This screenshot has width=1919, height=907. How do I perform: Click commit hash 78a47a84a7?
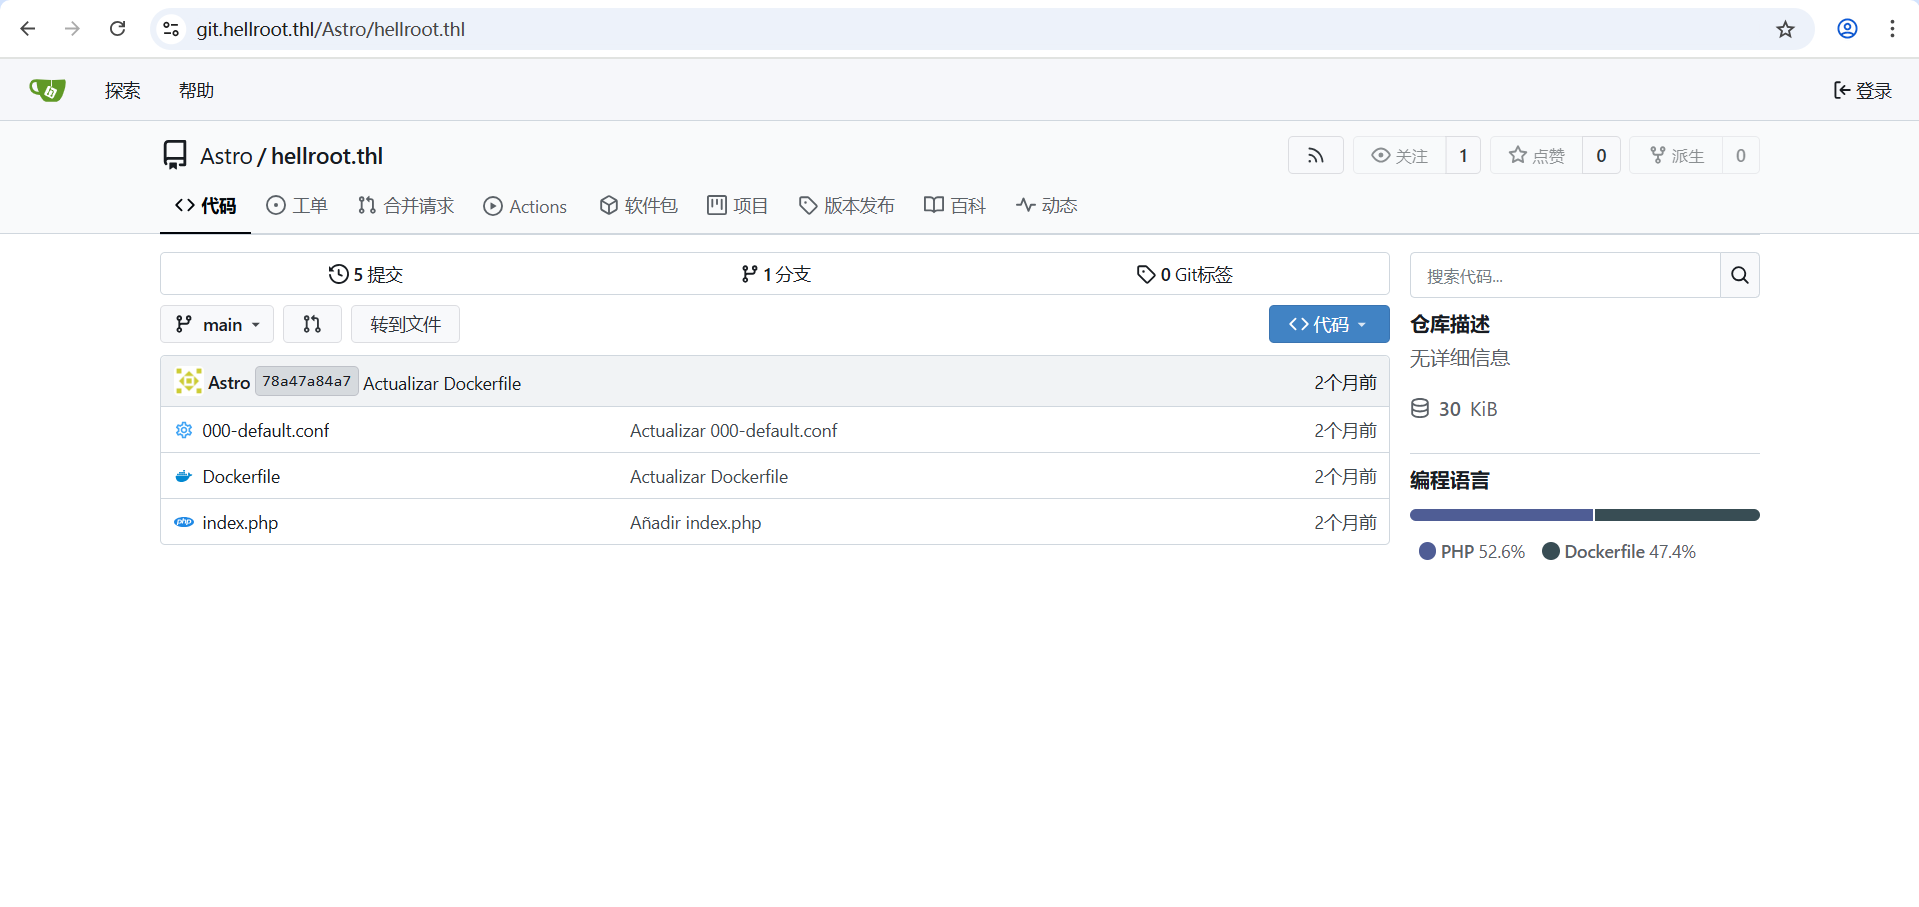(306, 381)
